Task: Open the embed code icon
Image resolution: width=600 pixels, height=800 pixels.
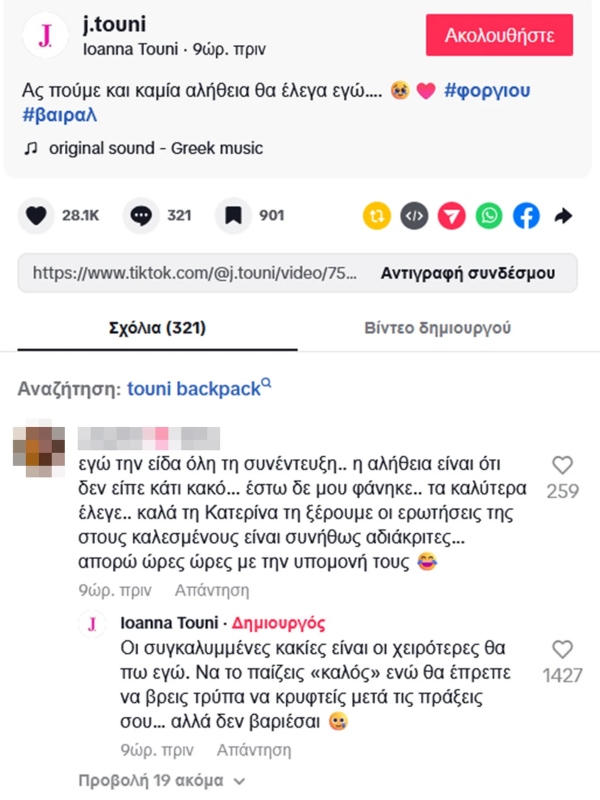Action: pyautogui.click(x=414, y=215)
